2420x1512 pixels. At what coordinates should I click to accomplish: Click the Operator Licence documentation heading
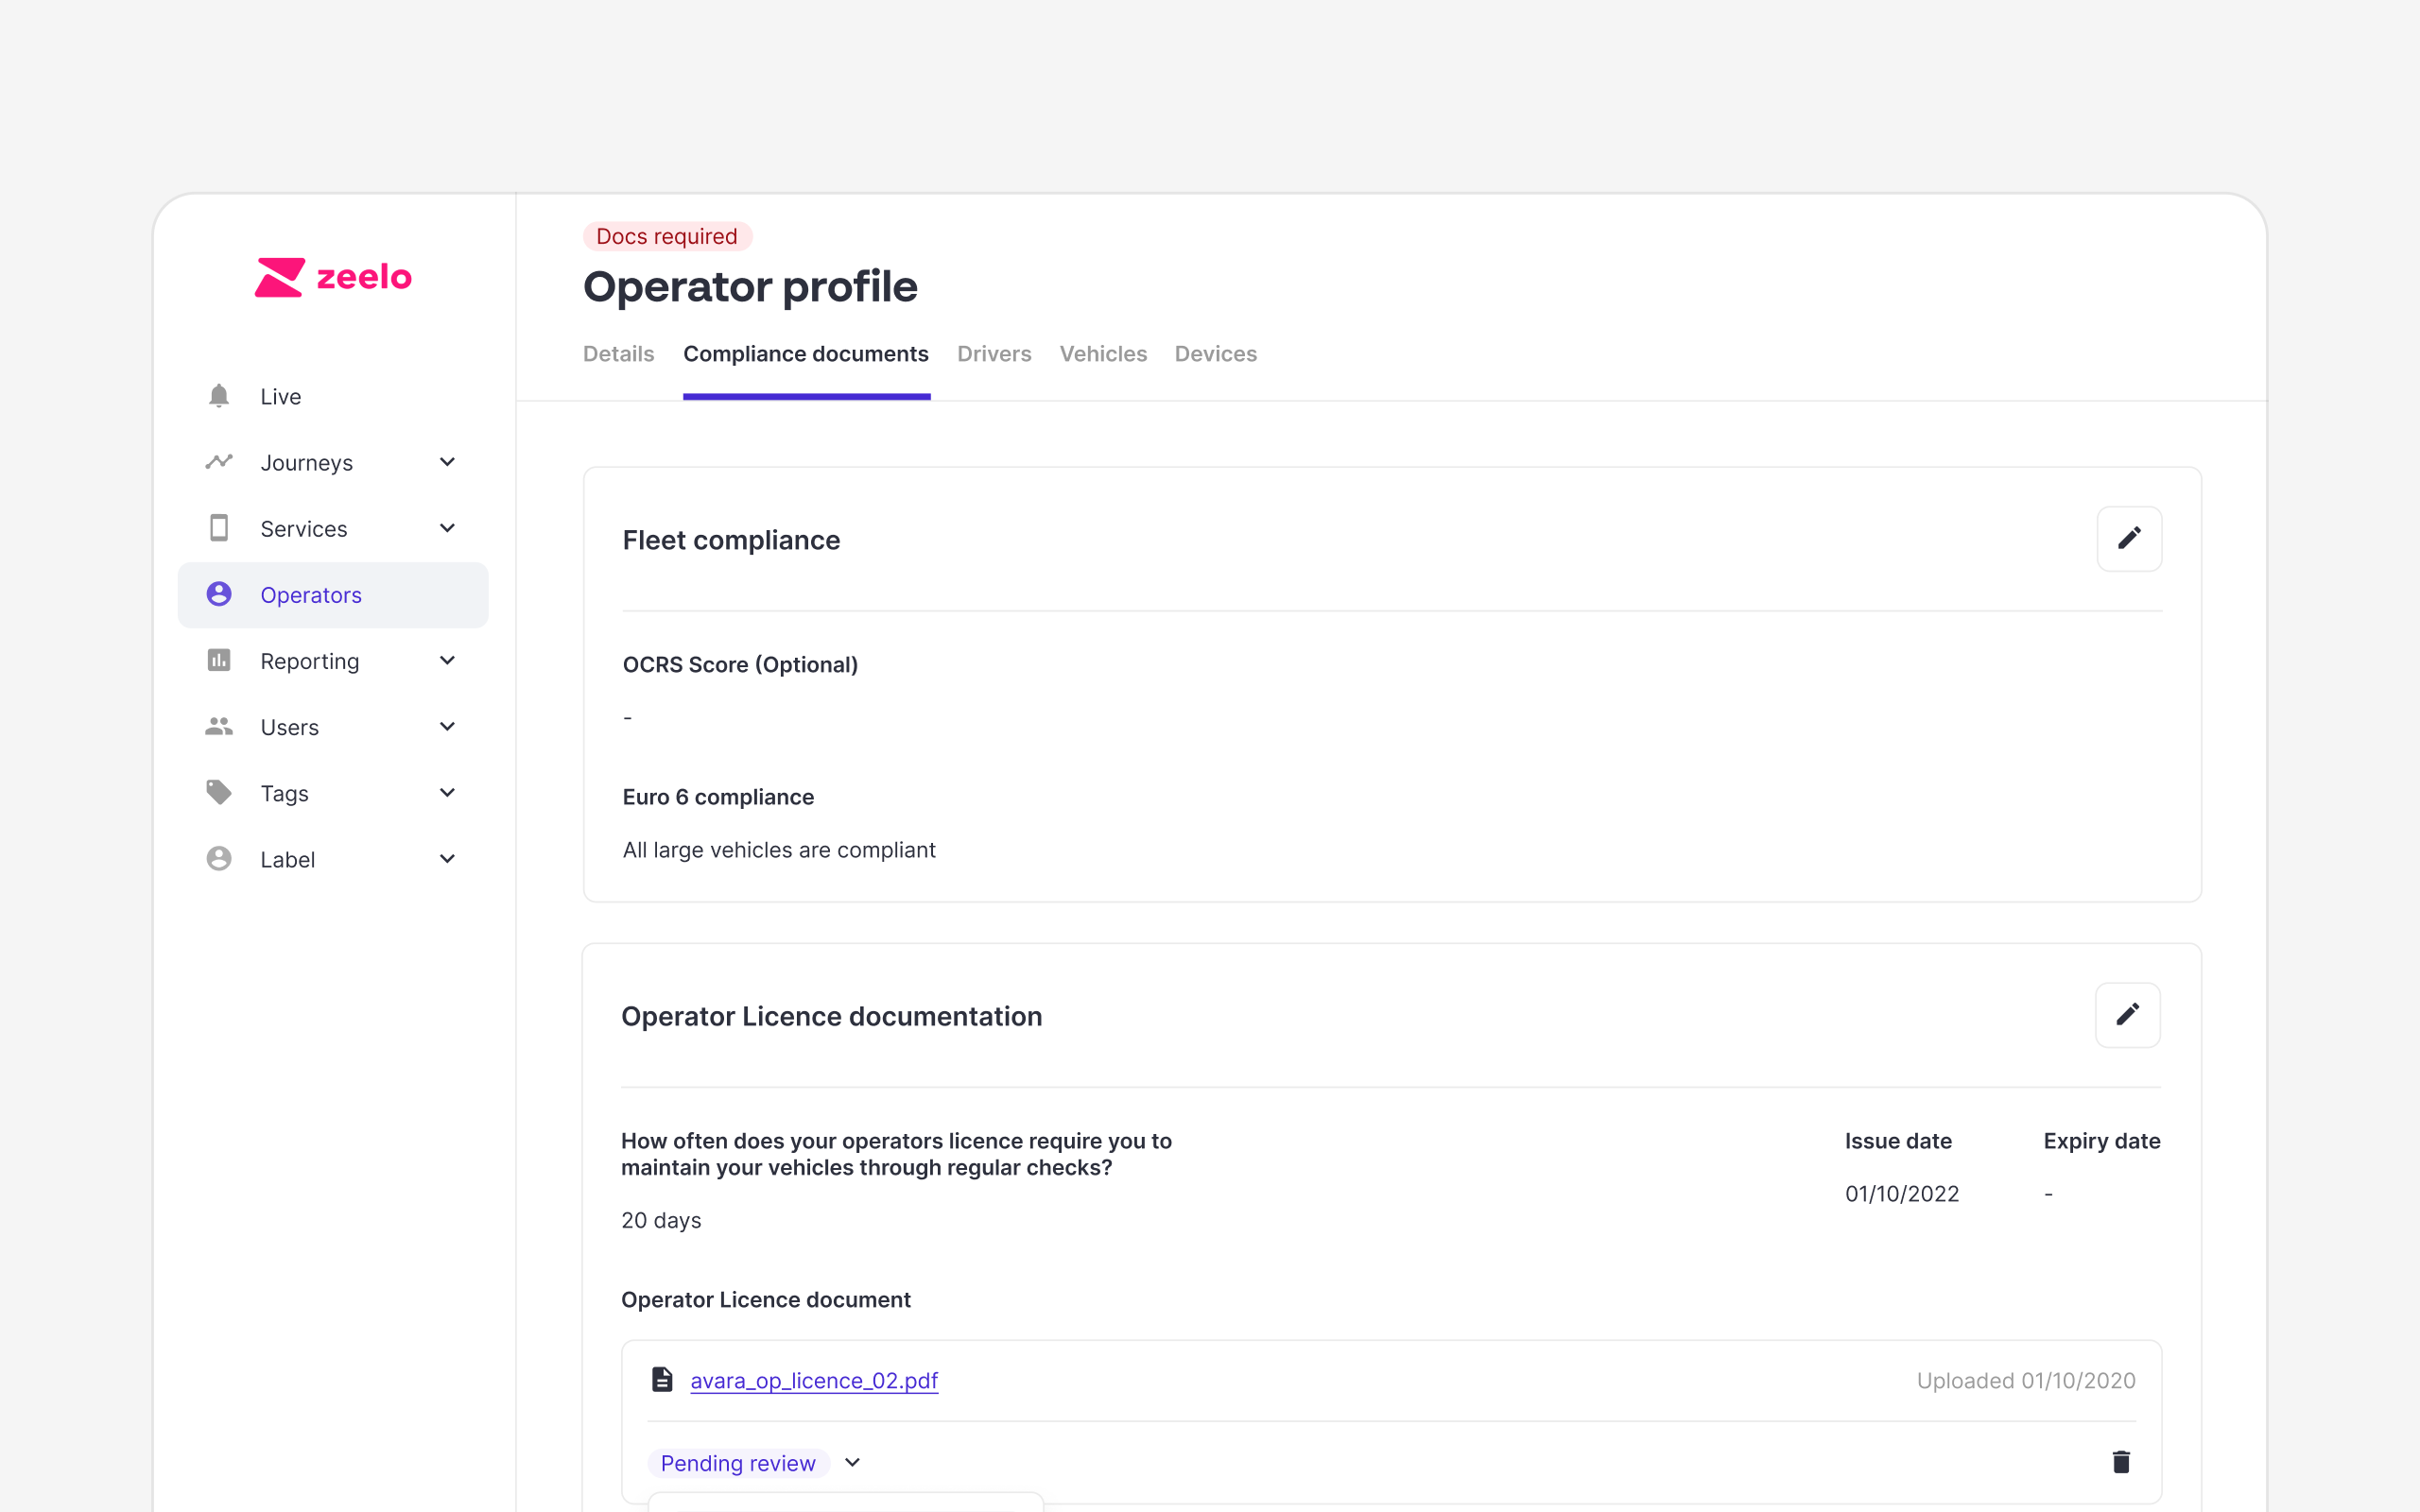[831, 1016]
